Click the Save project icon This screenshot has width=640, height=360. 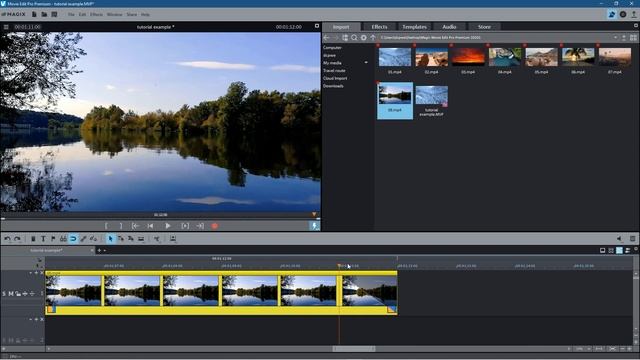(54, 14)
